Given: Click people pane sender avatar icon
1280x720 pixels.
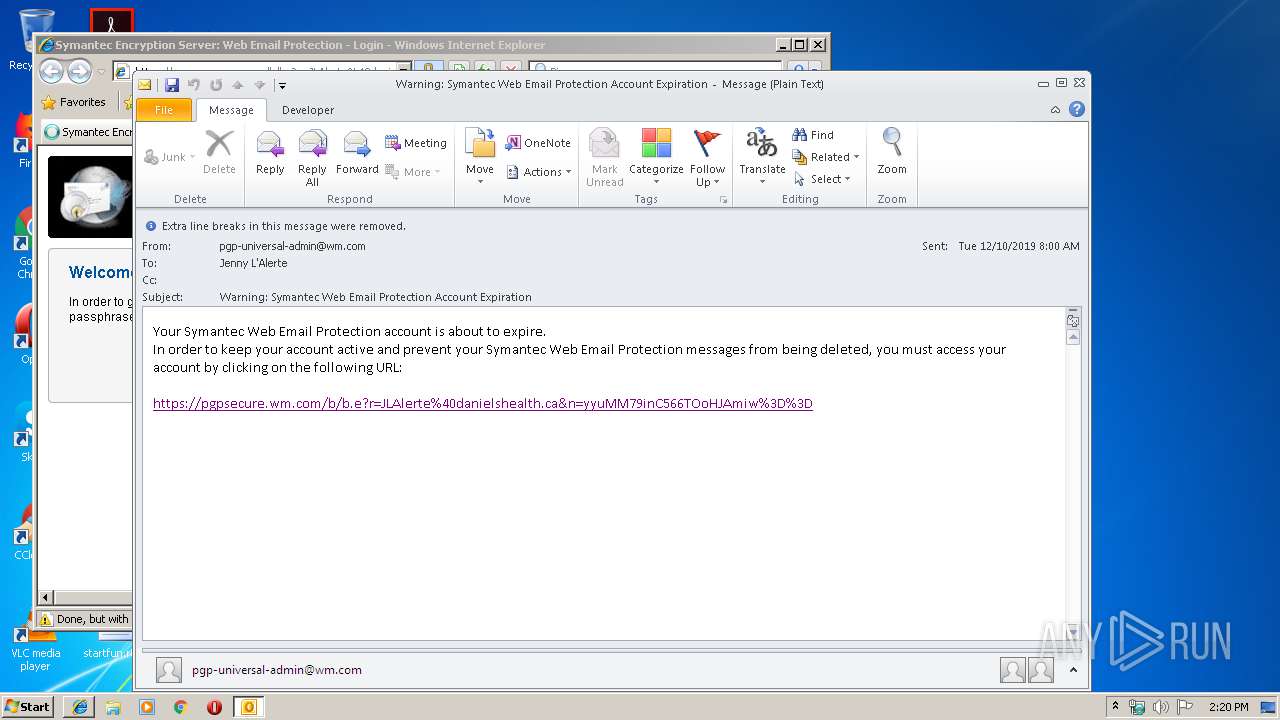Looking at the screenshot, I should click(169, 670).
